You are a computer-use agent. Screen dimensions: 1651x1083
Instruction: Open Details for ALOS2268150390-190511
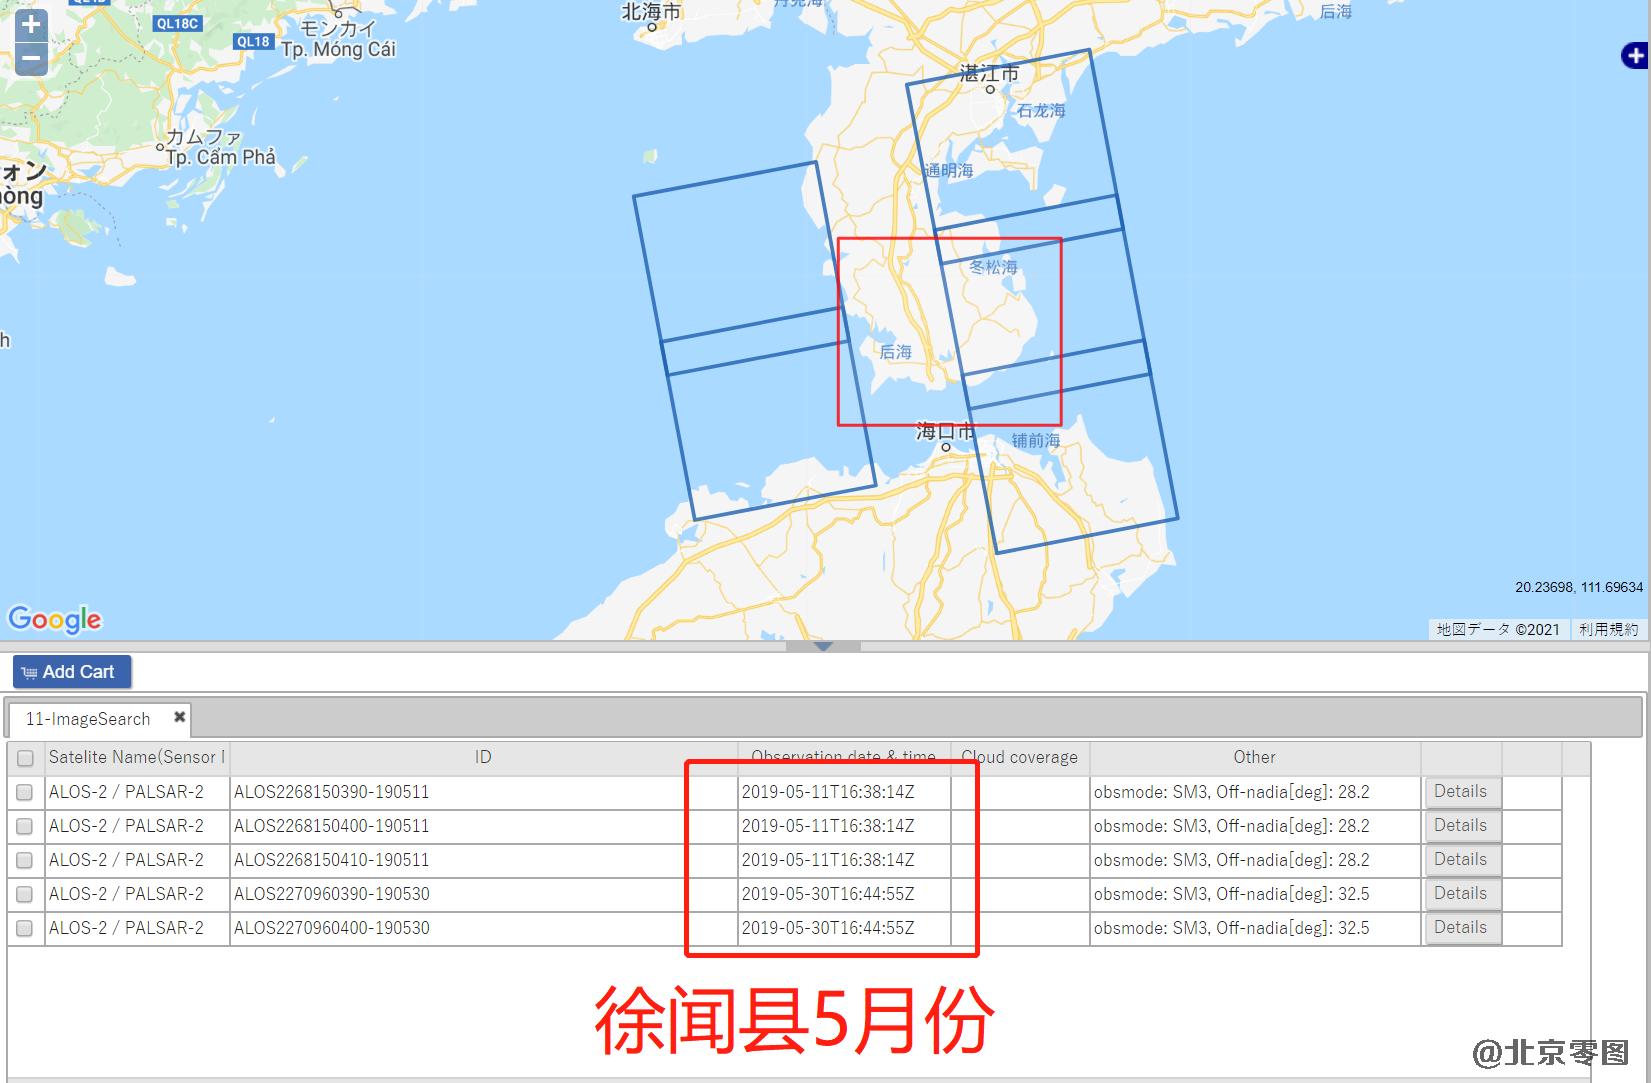pyautogui.click(x=1461, y=791)
